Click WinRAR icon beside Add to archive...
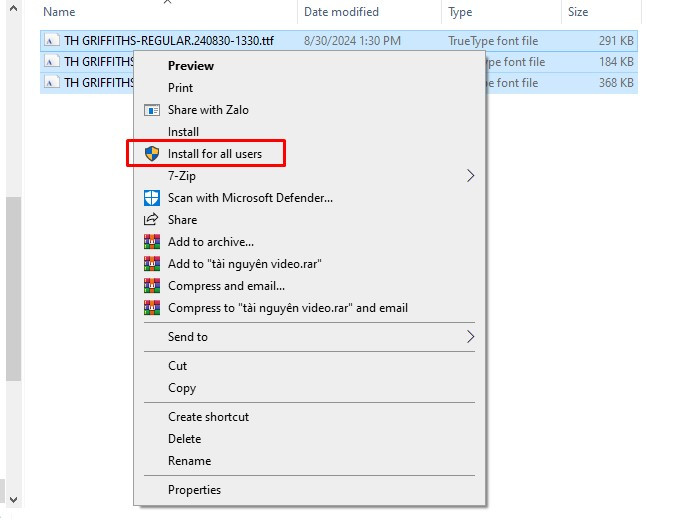The image size is (678, 520). pyautogui.click(x=152, y=242)
